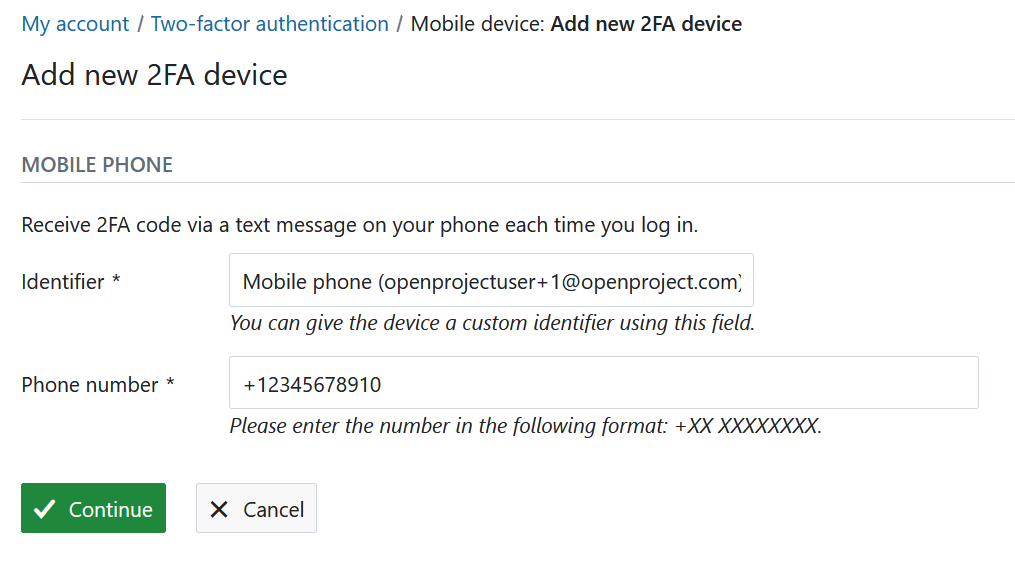Click the Phone number field label

point(90,385)
